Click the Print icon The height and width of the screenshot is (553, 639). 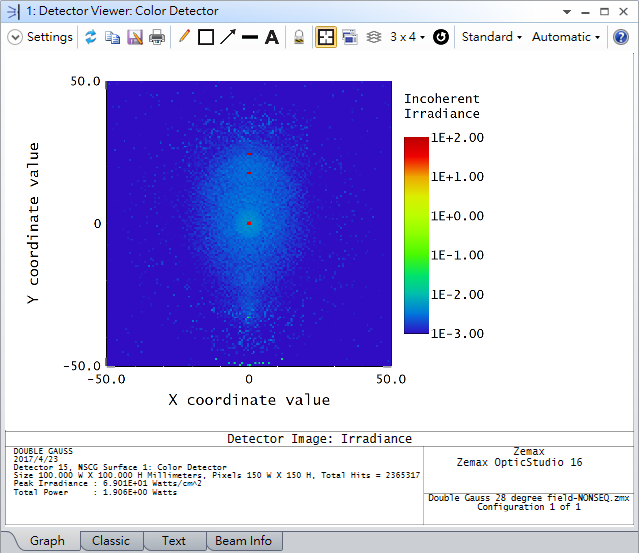pos(157,37)
